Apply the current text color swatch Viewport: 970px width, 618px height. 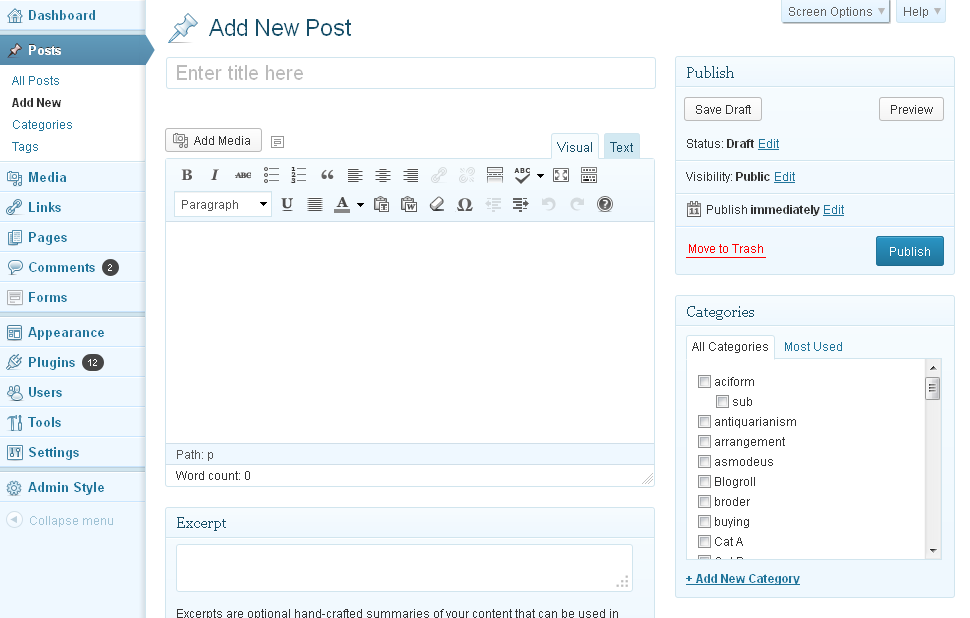coord(342,205)
